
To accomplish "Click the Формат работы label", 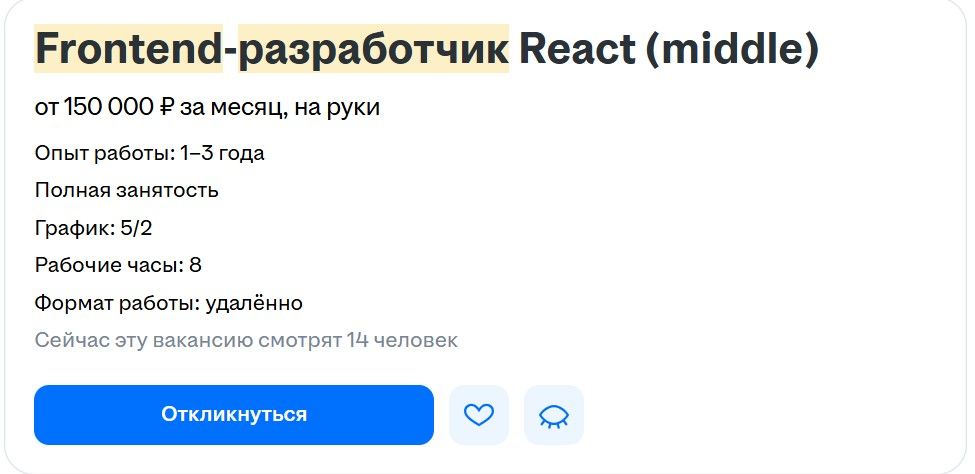I will (118, 304).
